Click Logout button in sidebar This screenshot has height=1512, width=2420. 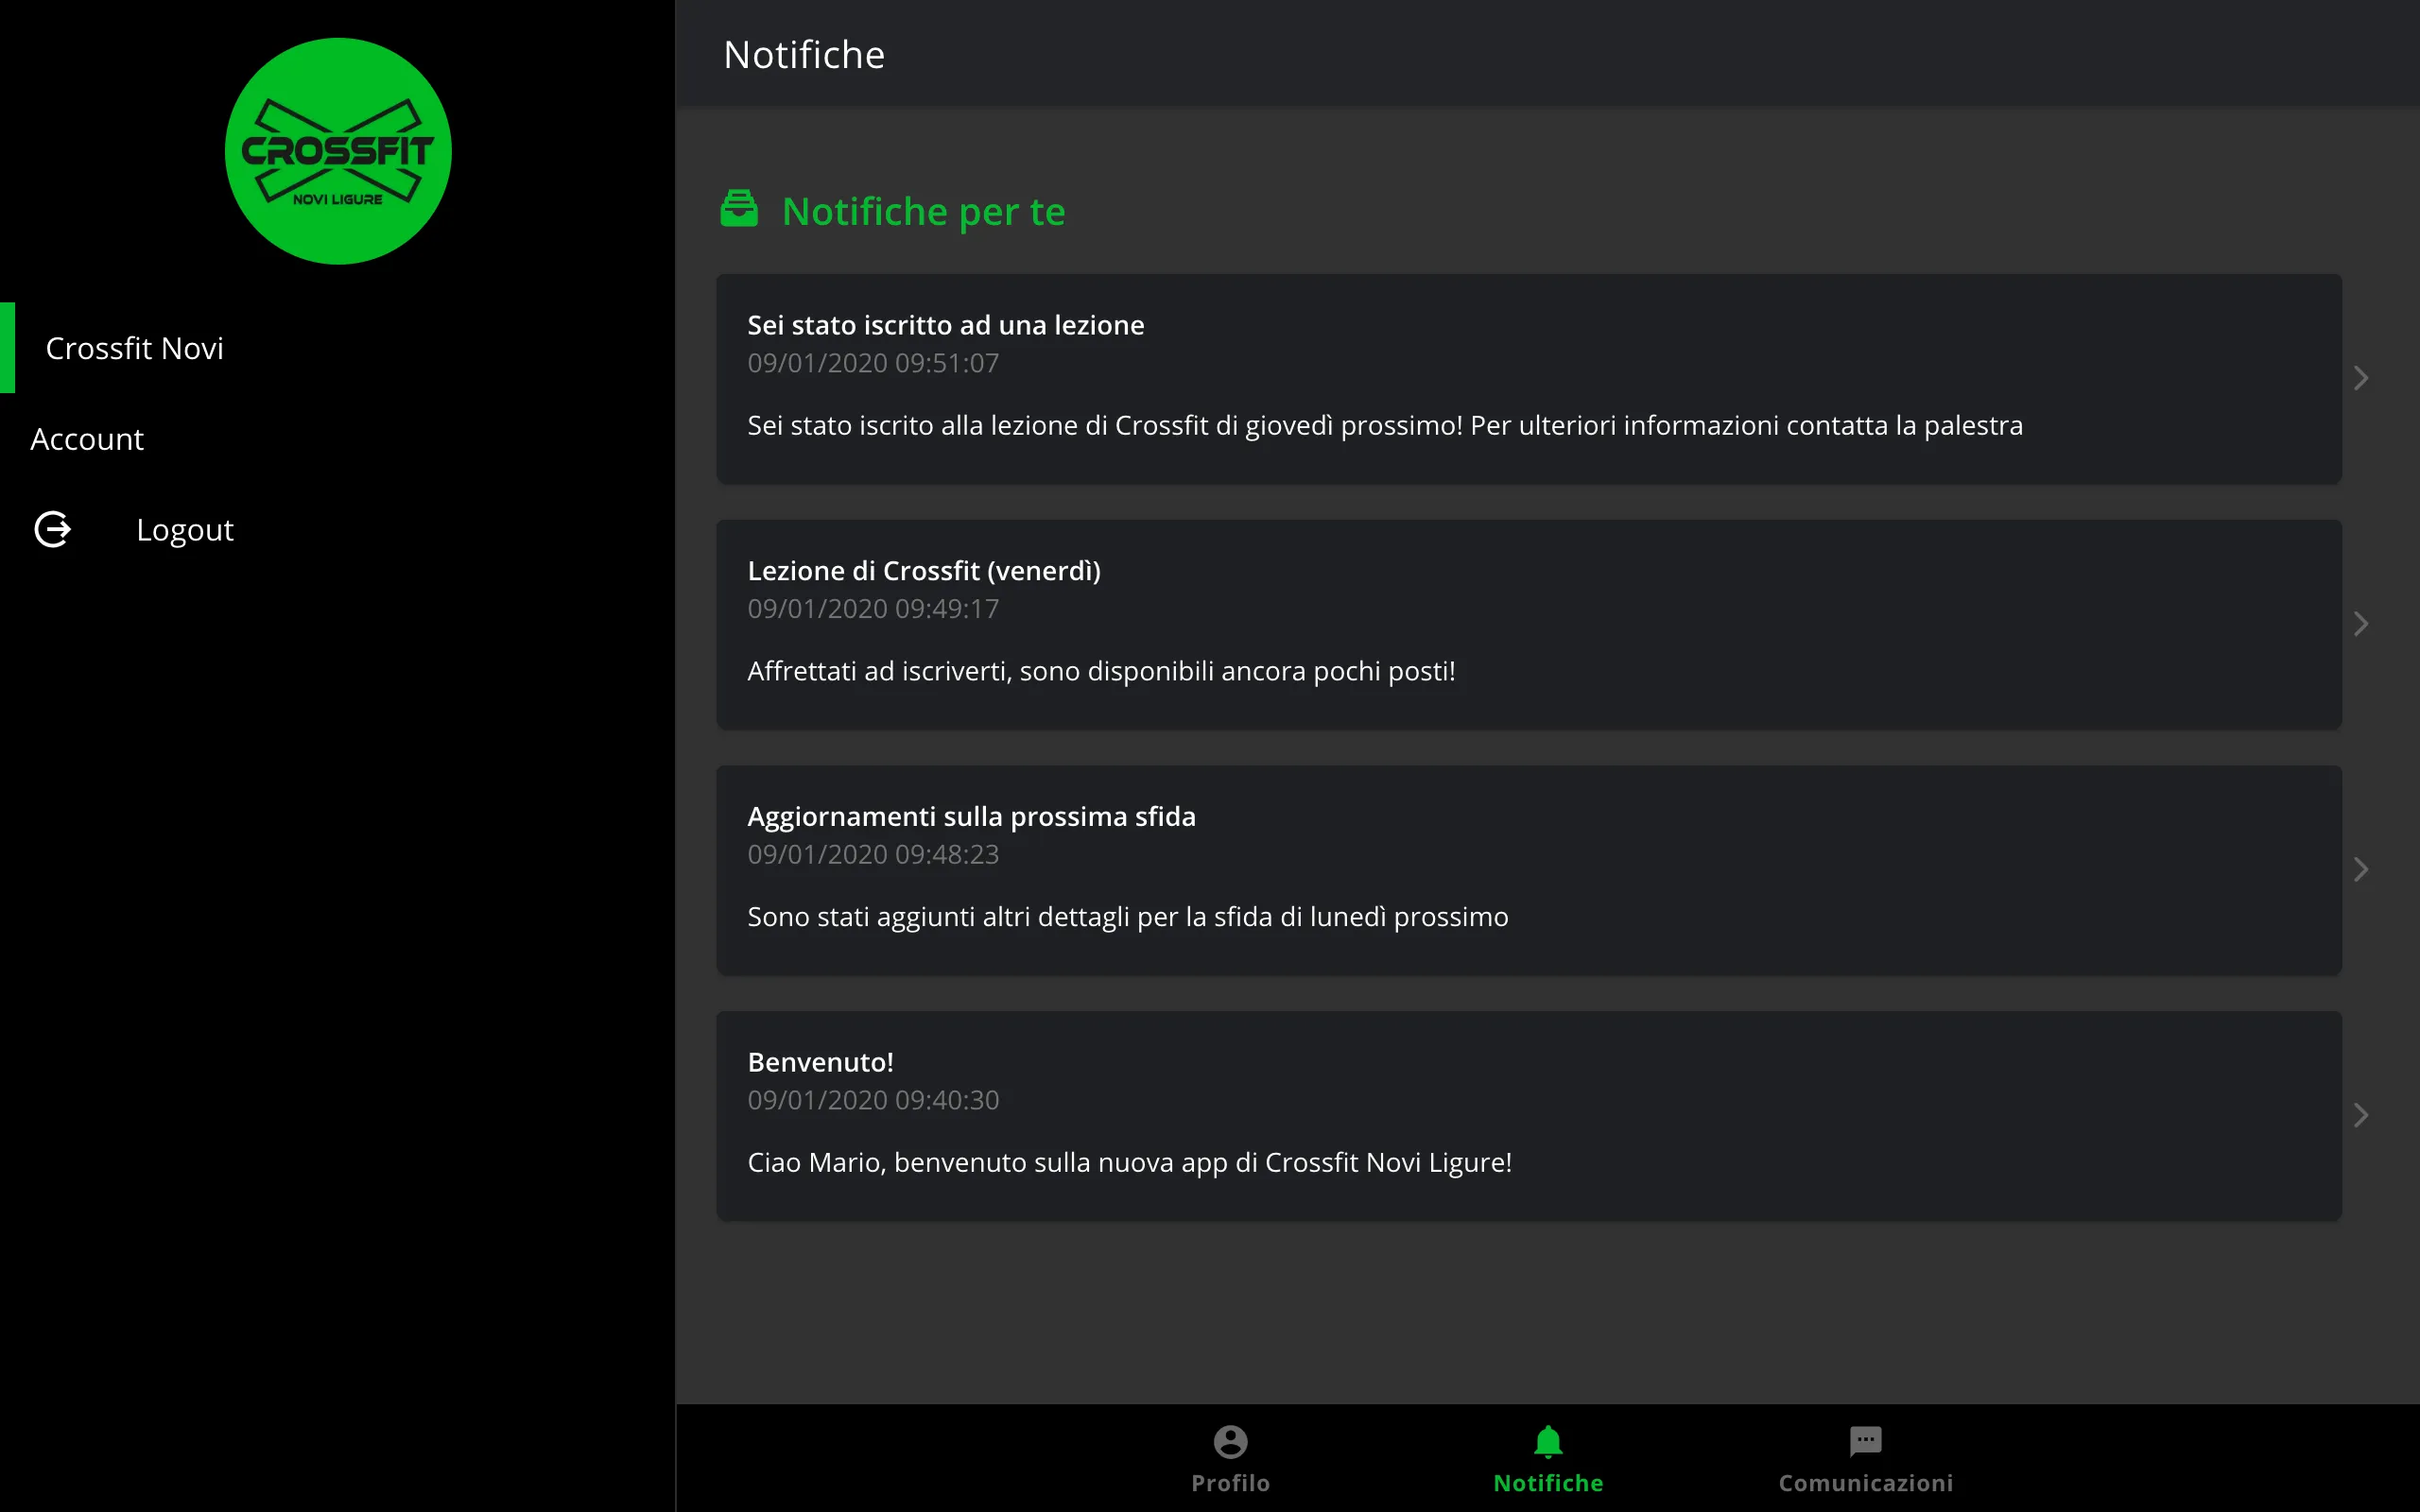click(x=184, y=529)
